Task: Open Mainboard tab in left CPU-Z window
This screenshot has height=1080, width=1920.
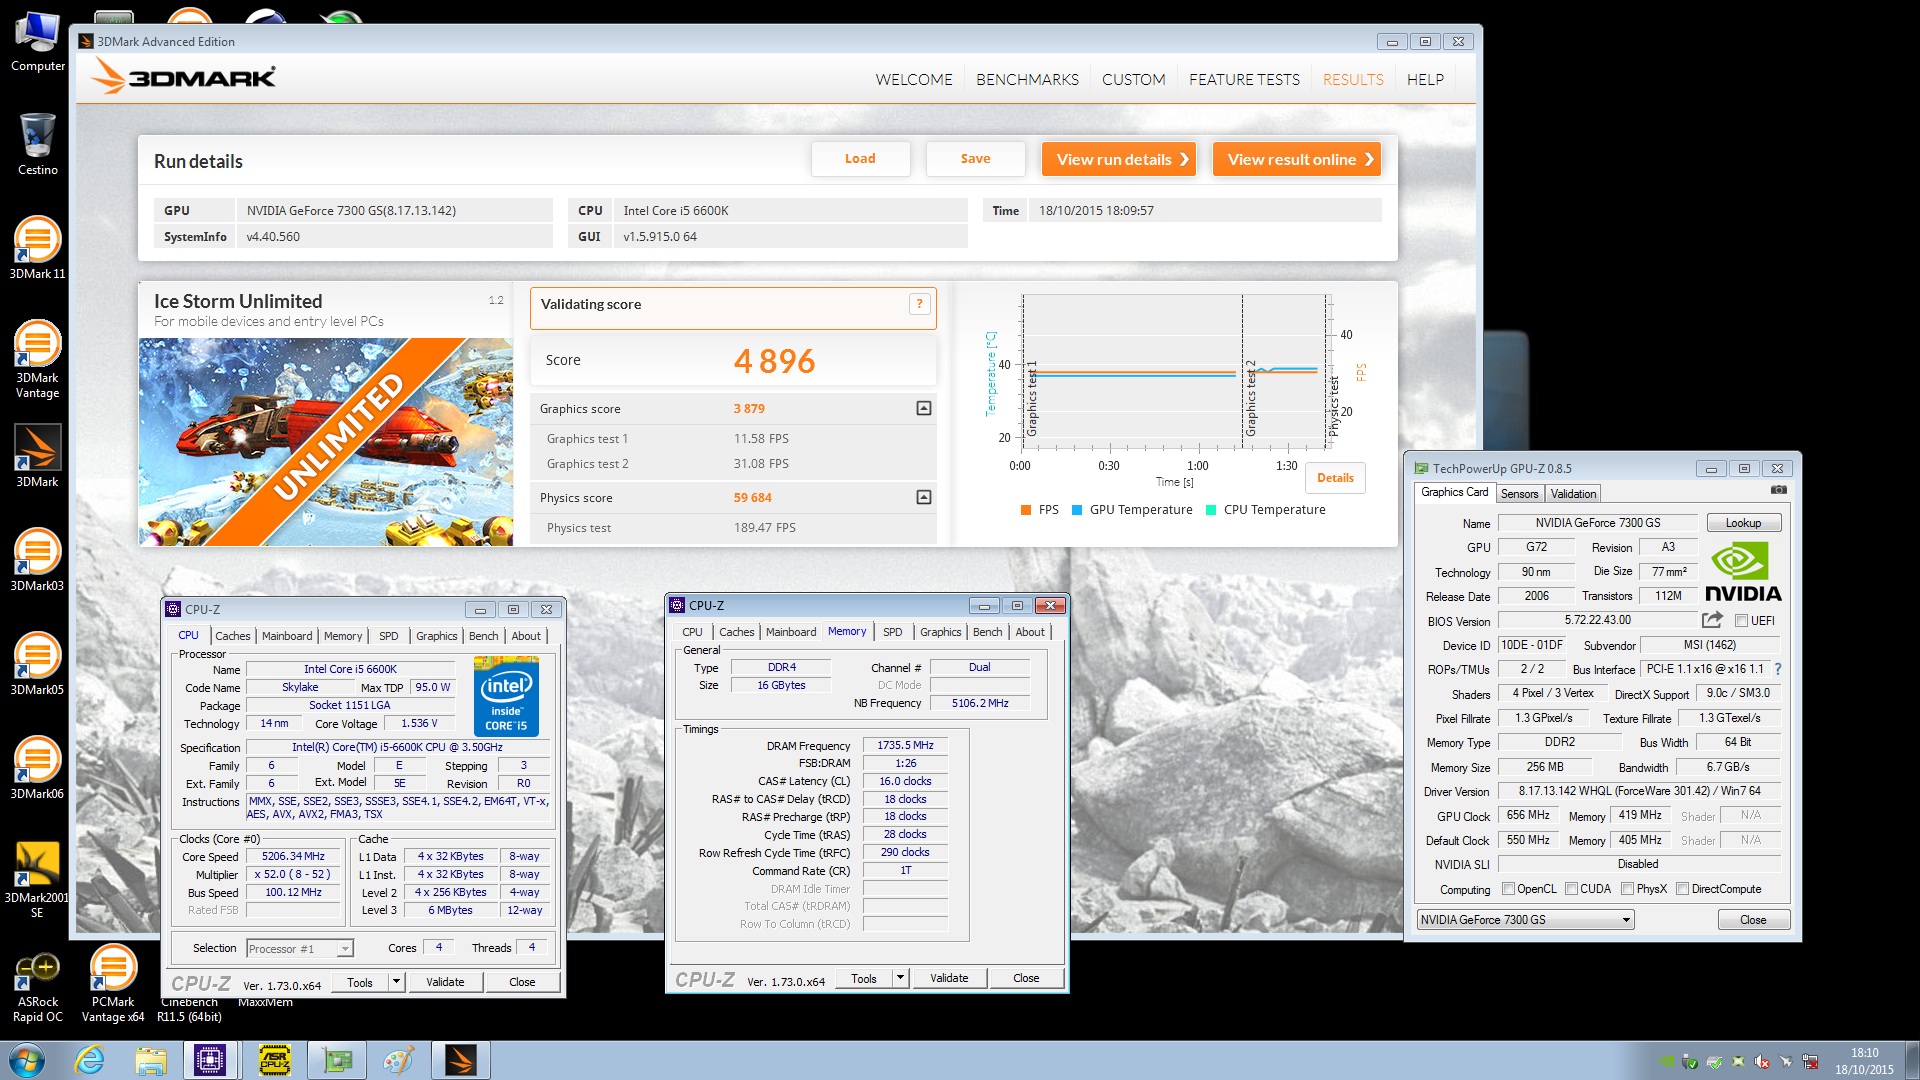Action: pyautogui.click(x=287, y=636)
